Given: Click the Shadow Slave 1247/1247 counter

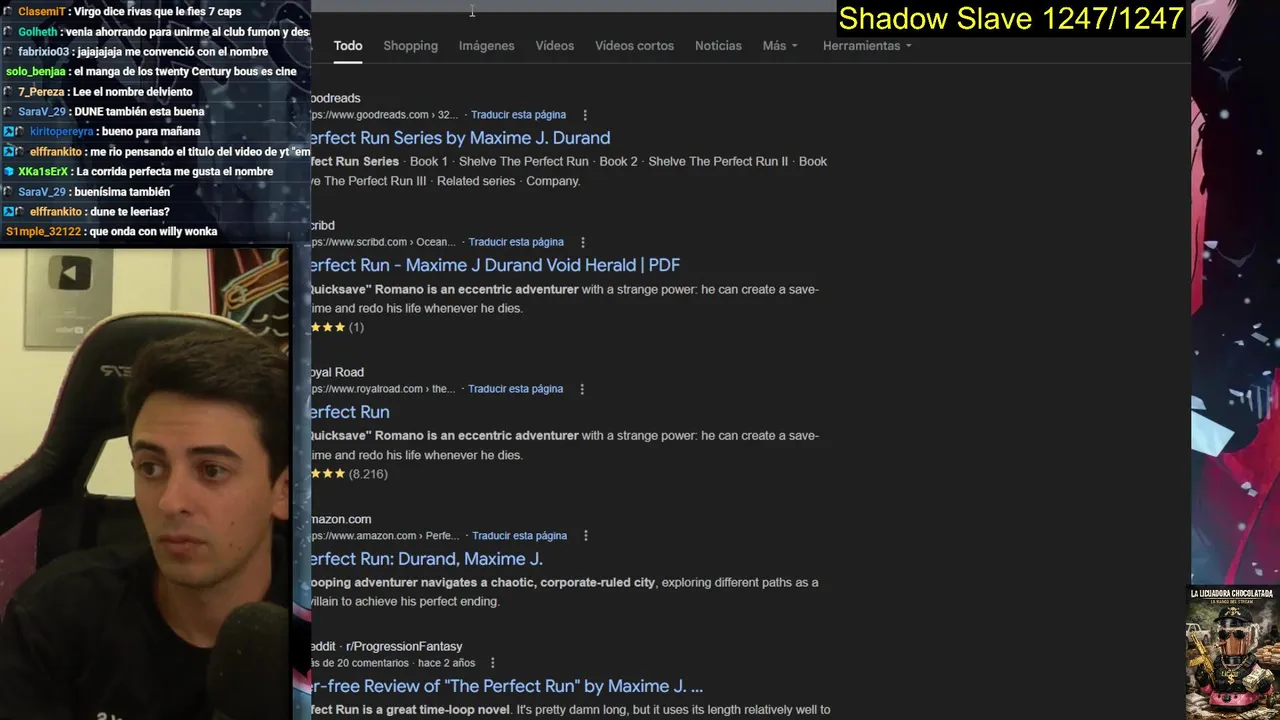Looking at the screenshot, I should tap(1011, 18).
